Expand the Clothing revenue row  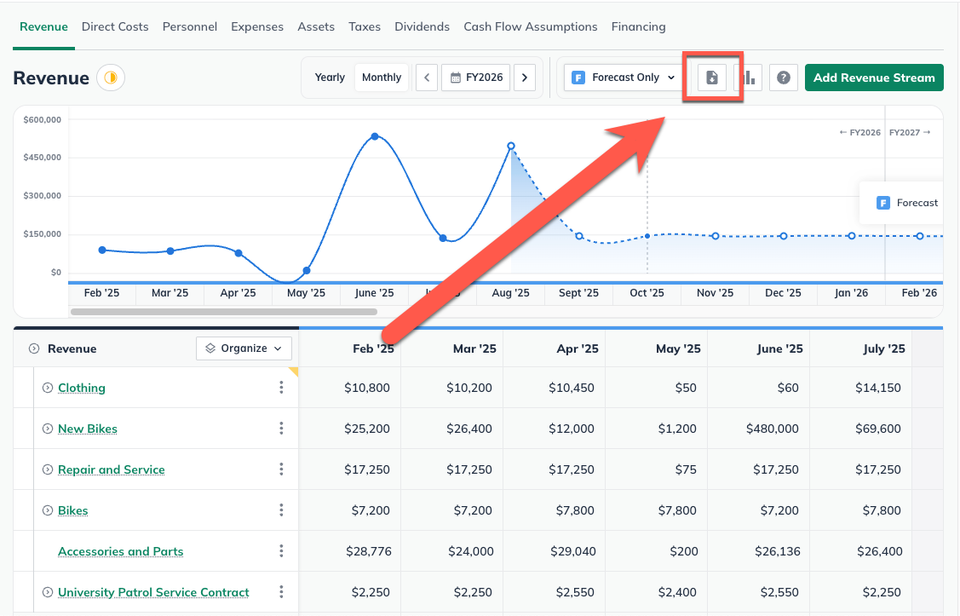click(x=47, y=388)
